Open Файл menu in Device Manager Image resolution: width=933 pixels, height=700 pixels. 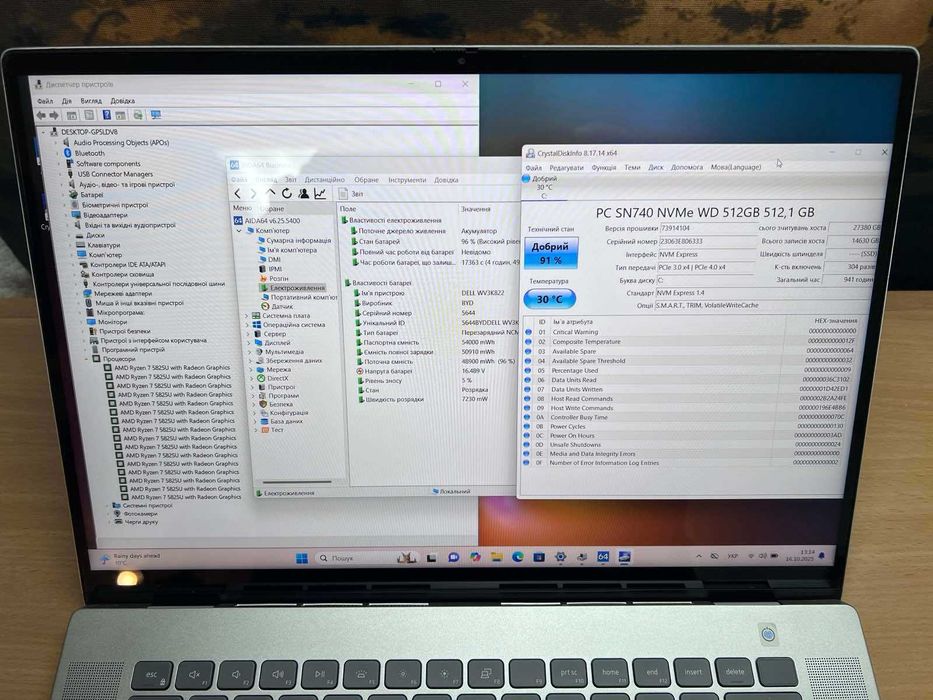[45, 101]
